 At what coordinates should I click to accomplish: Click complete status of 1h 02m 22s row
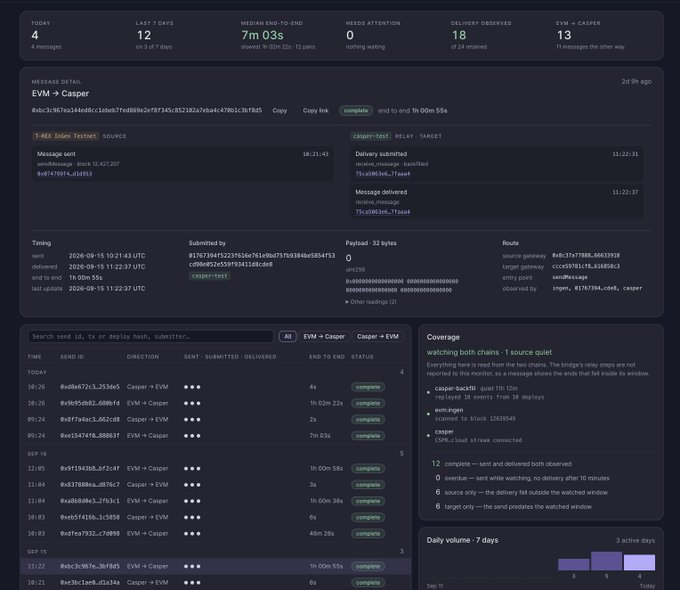tap(368, 403)
